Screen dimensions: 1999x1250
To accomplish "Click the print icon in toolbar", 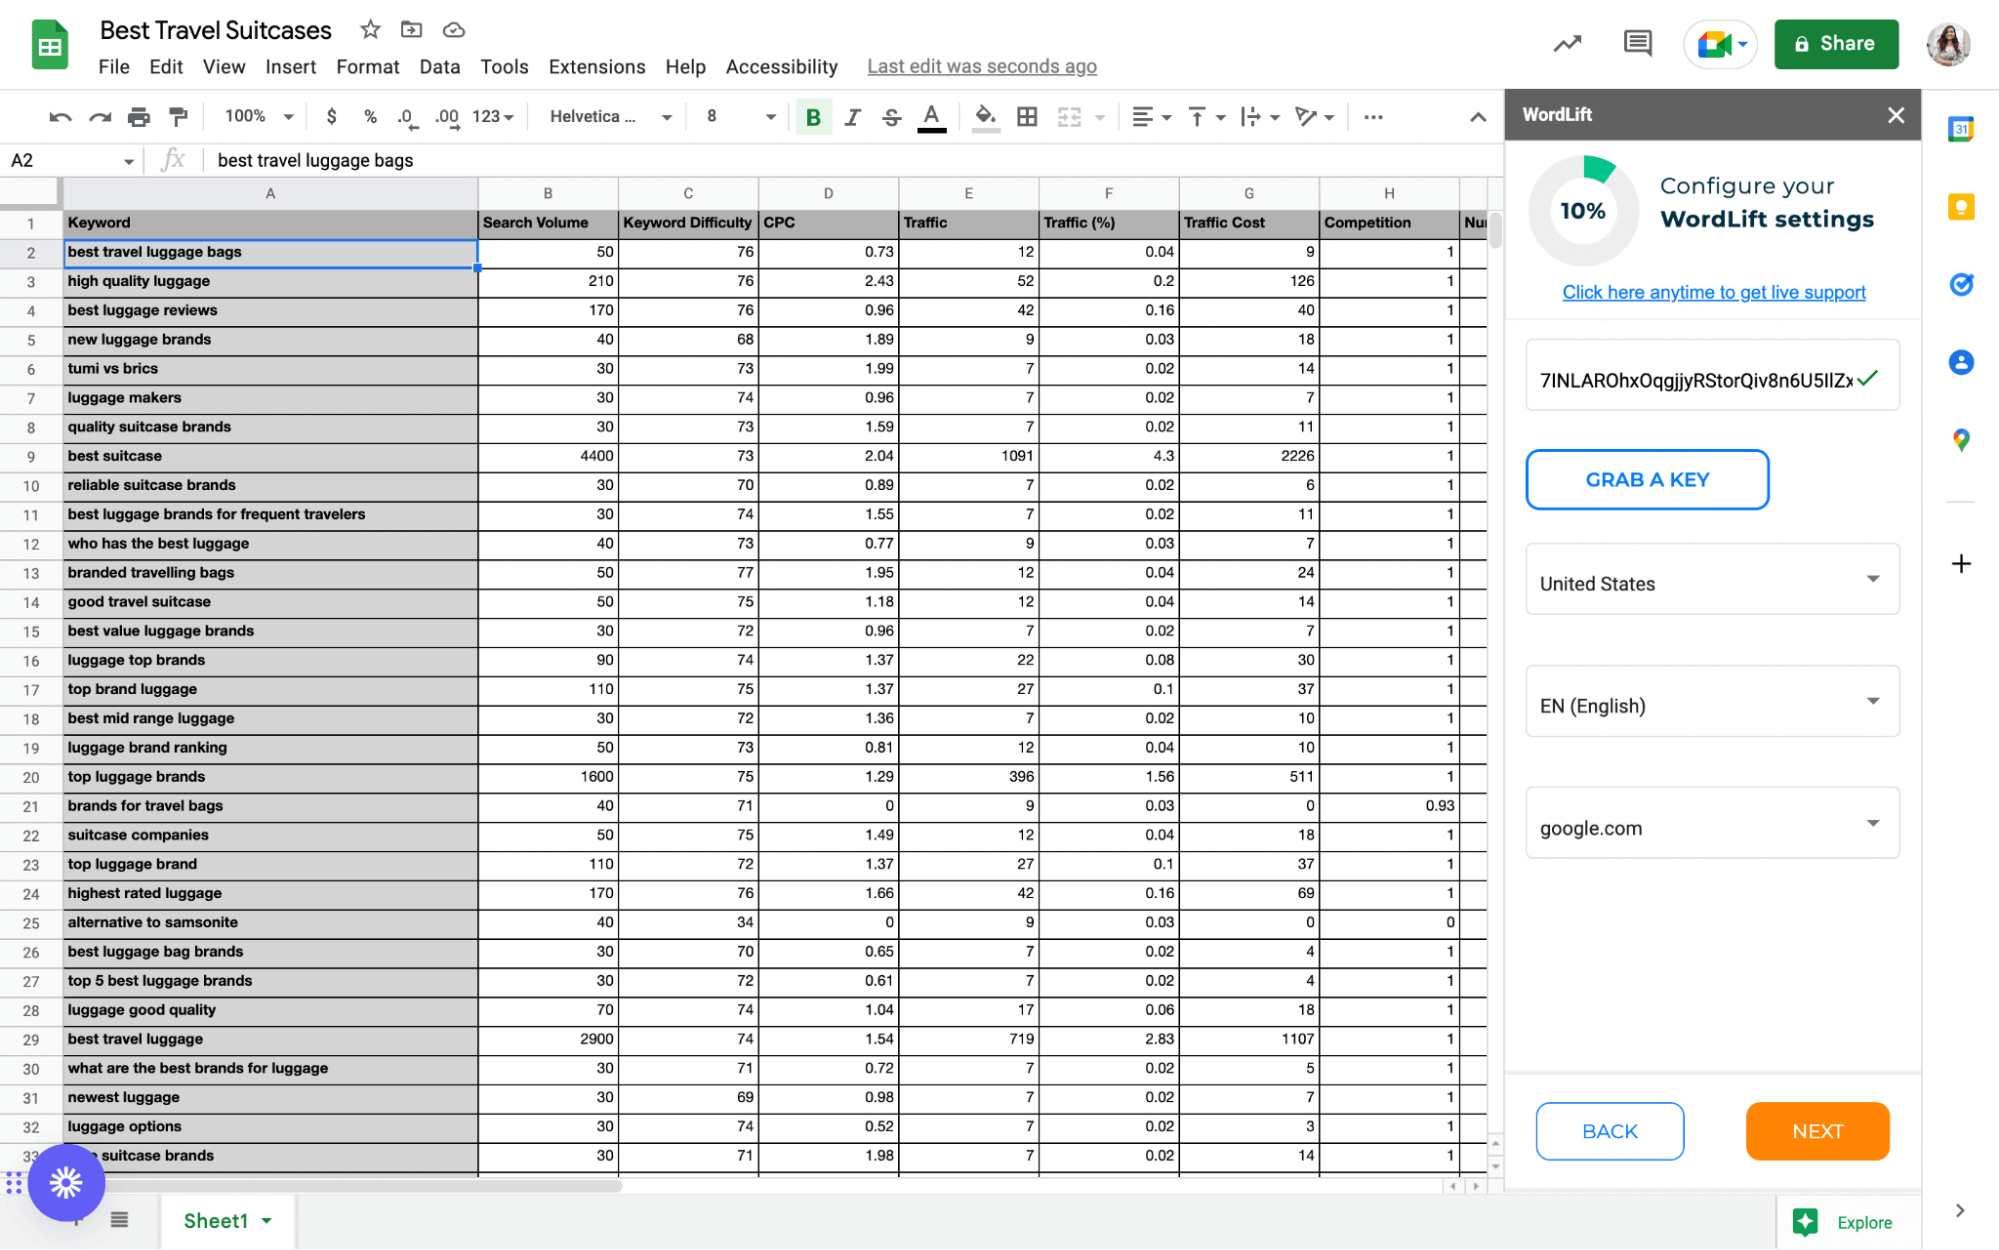I will pos(139,117).
